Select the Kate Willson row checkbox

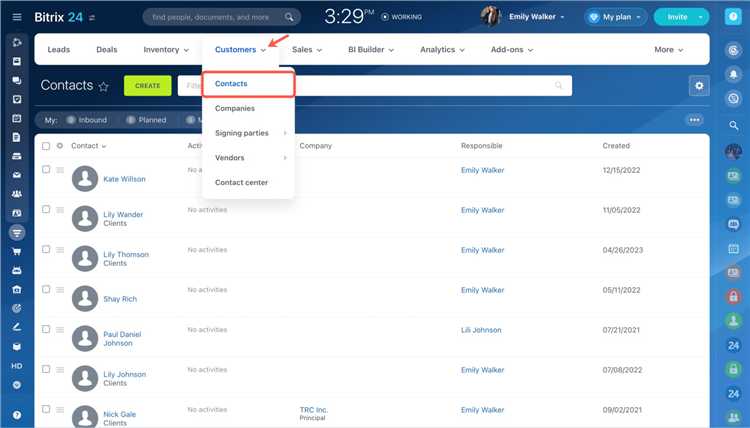click(x=46, y=169)
